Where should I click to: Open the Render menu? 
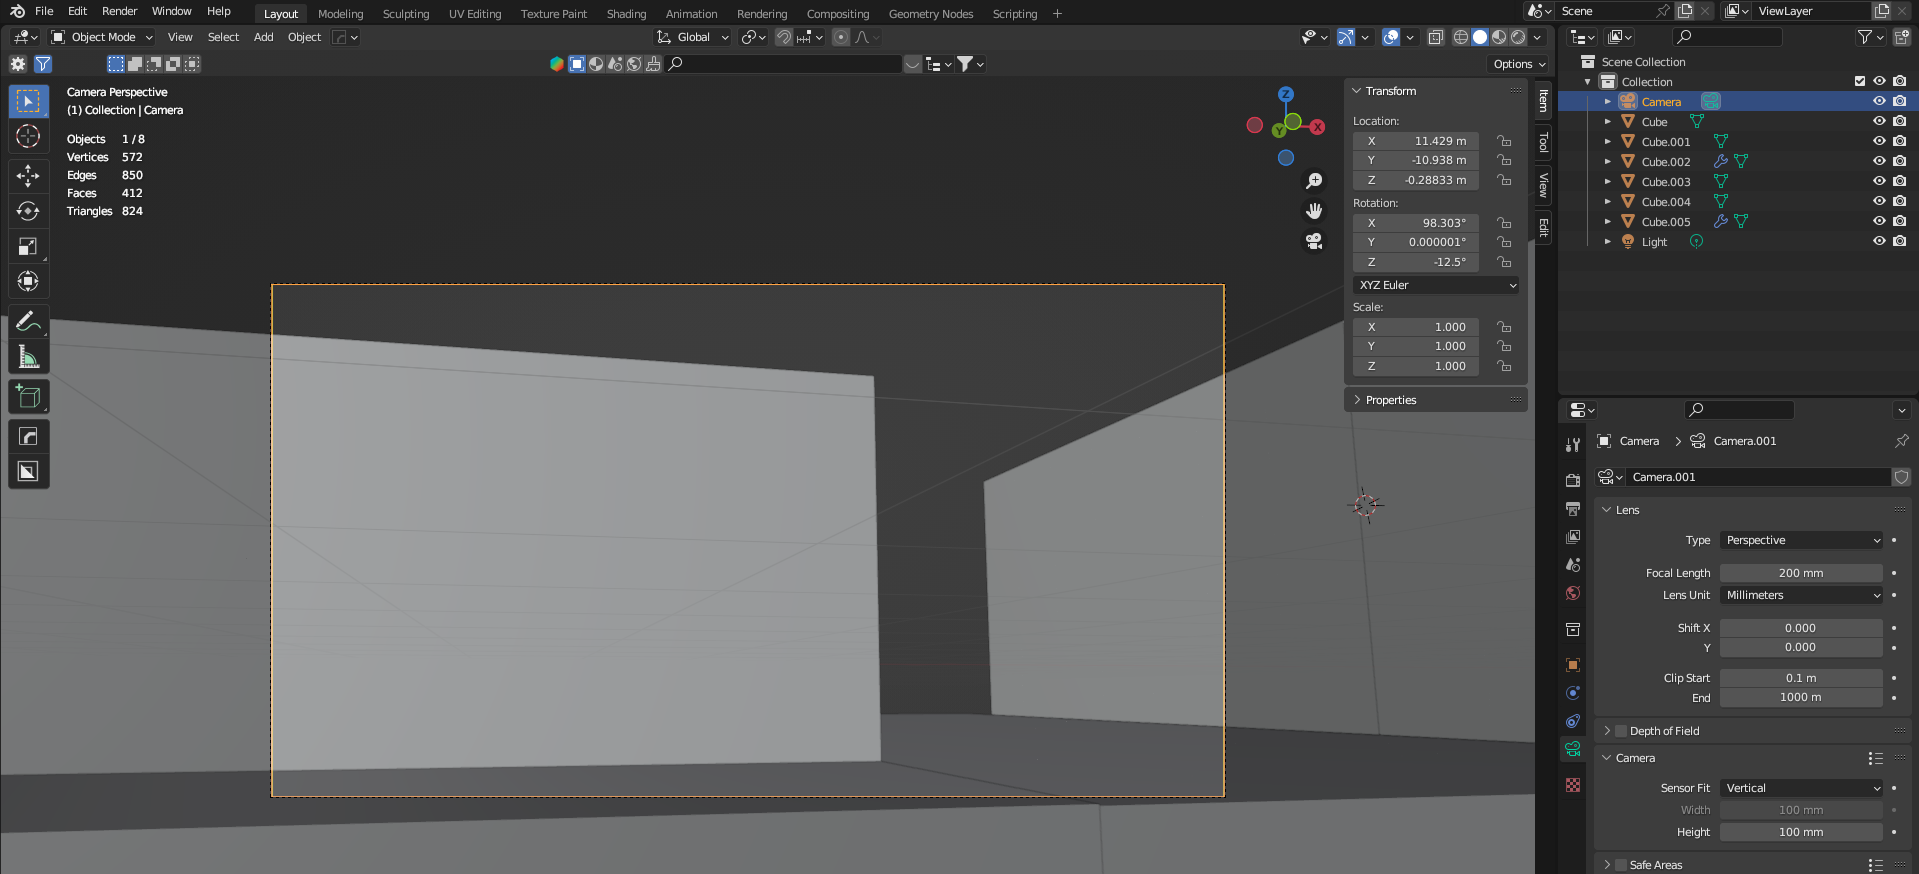119,11
